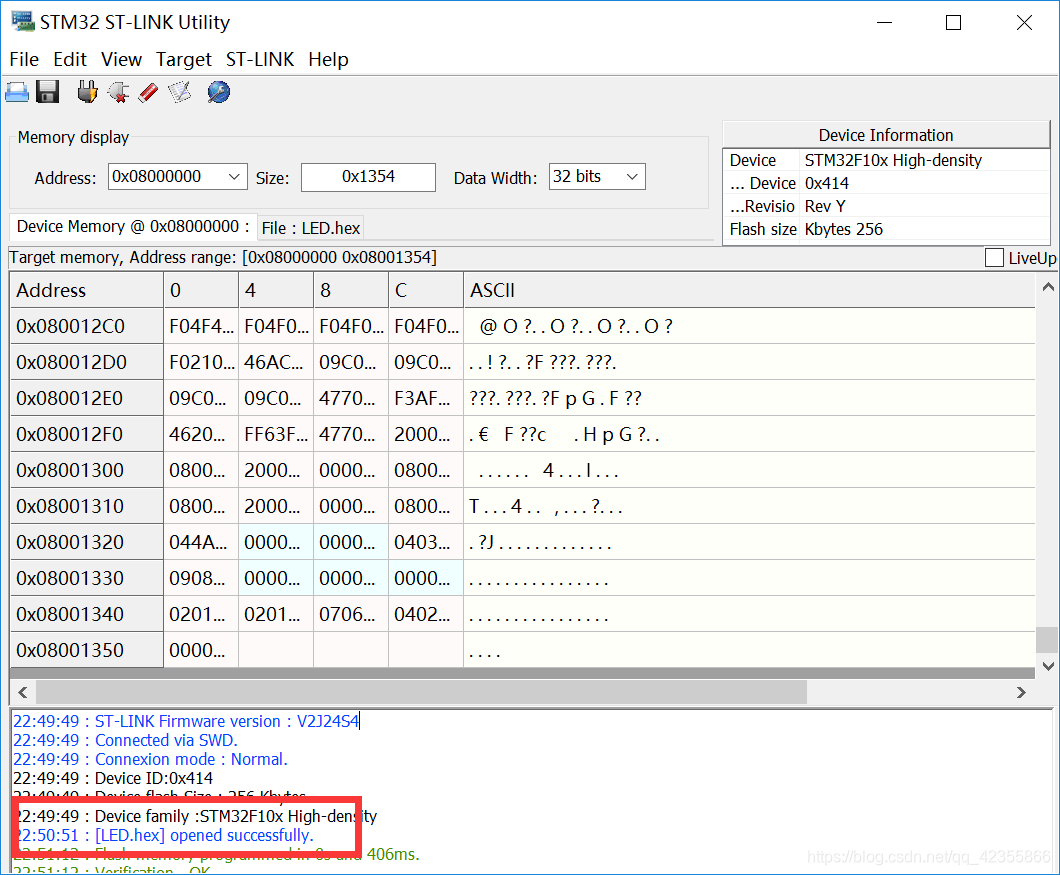Click the column header labeled 8
This screenshot has height=875, width=1060.
point(351,290)
